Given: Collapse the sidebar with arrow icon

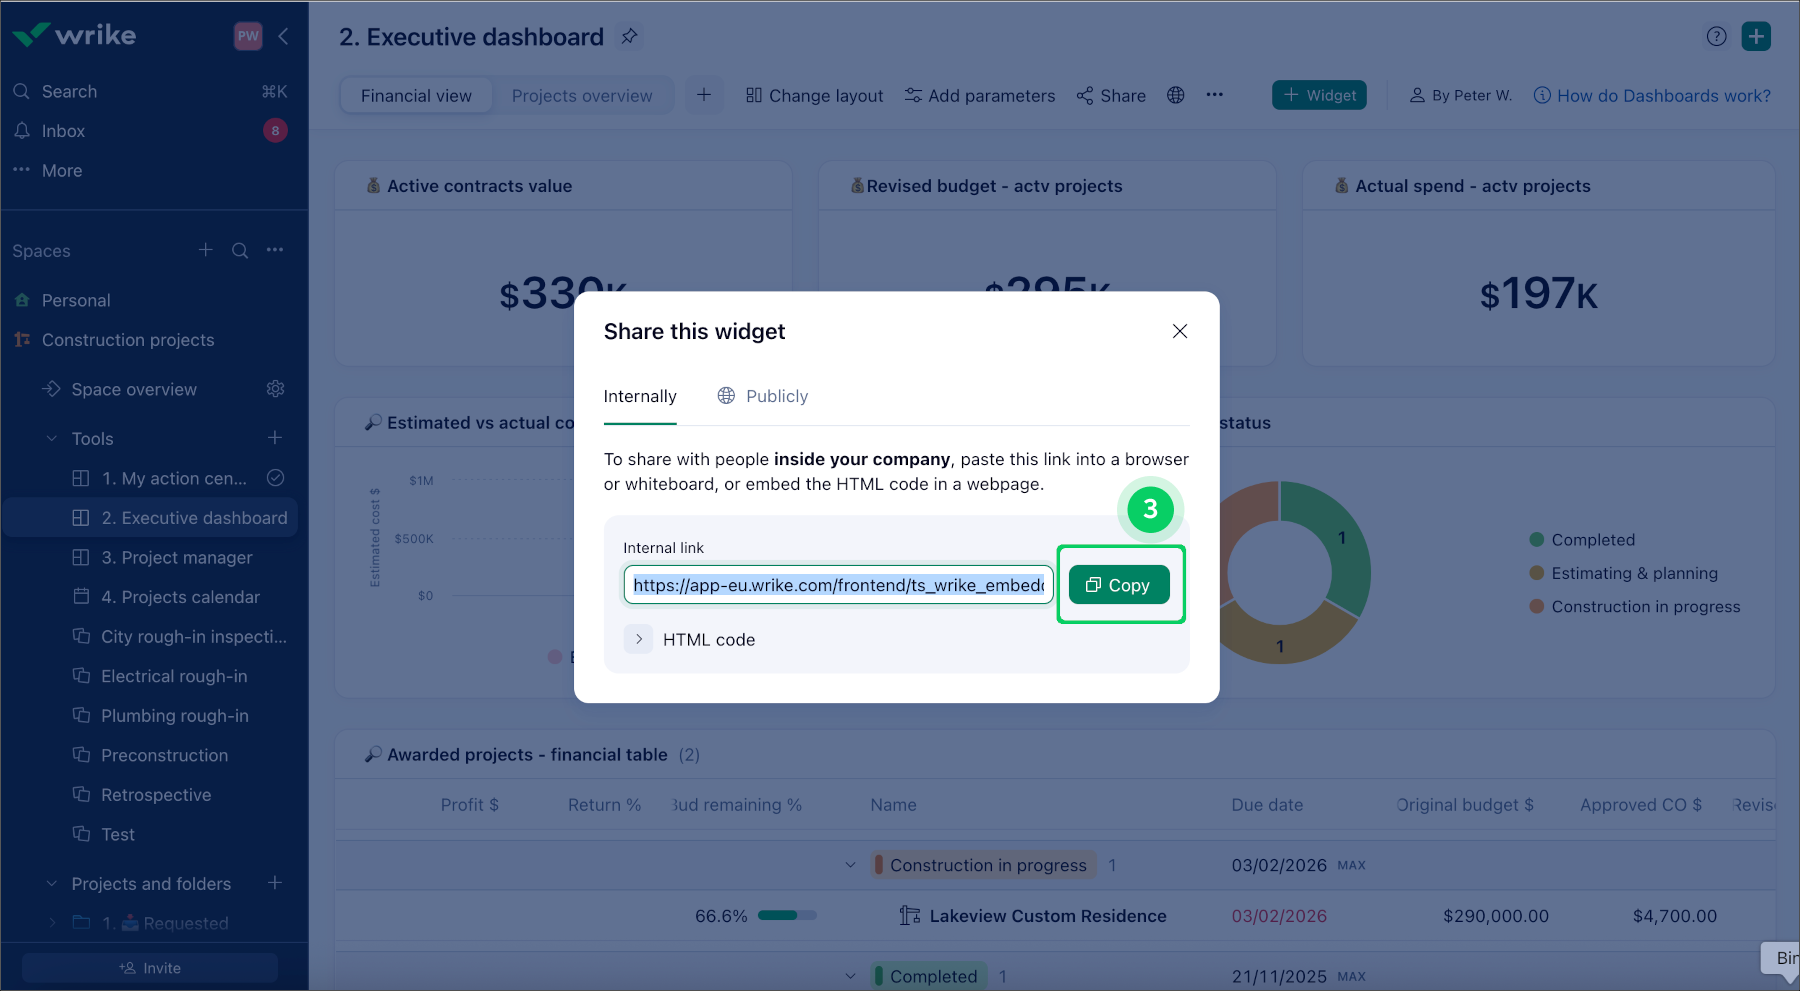Looking at the screenshot, I should click(x=284, y=36).
